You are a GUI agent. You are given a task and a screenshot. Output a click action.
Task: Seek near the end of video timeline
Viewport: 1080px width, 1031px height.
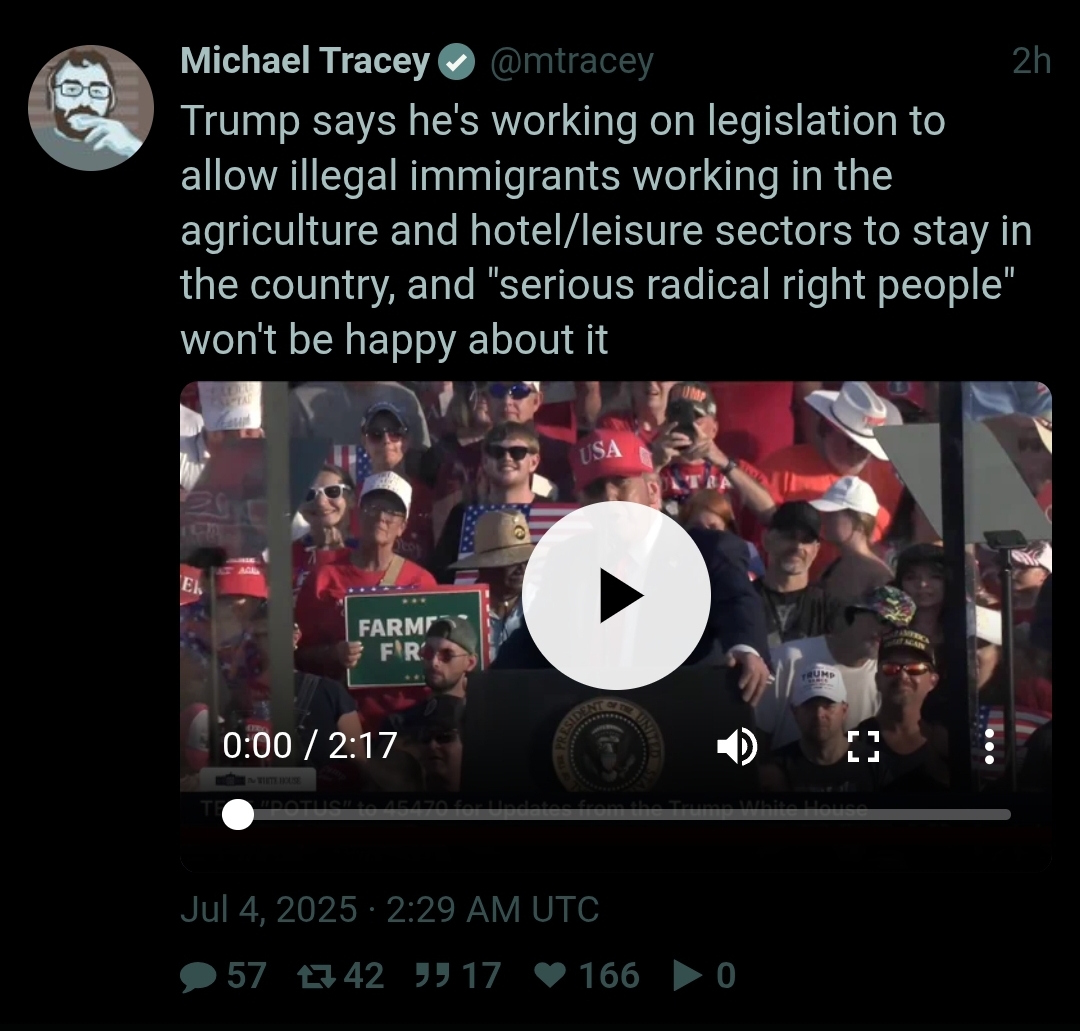[992, 815]
